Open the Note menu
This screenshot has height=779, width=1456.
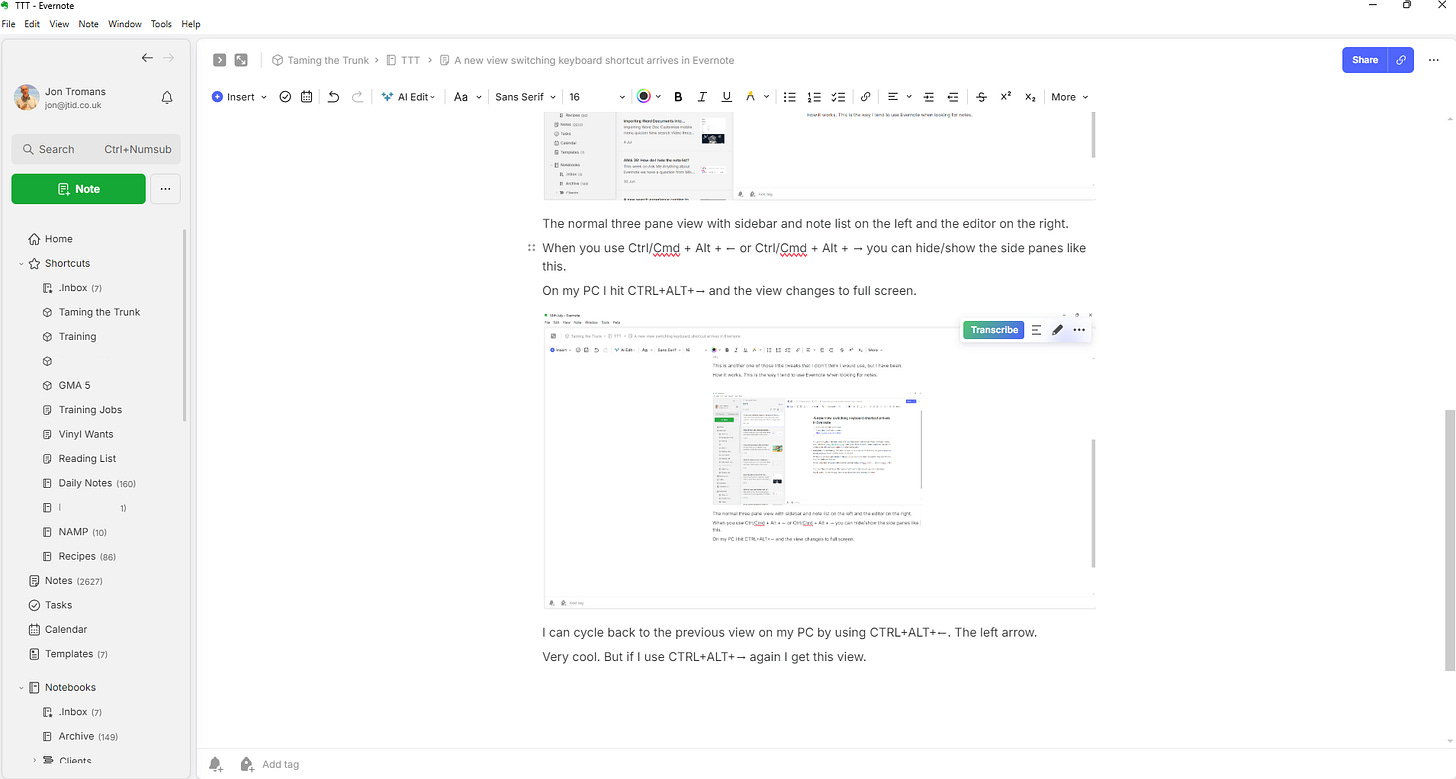click(x=89, y=24)
